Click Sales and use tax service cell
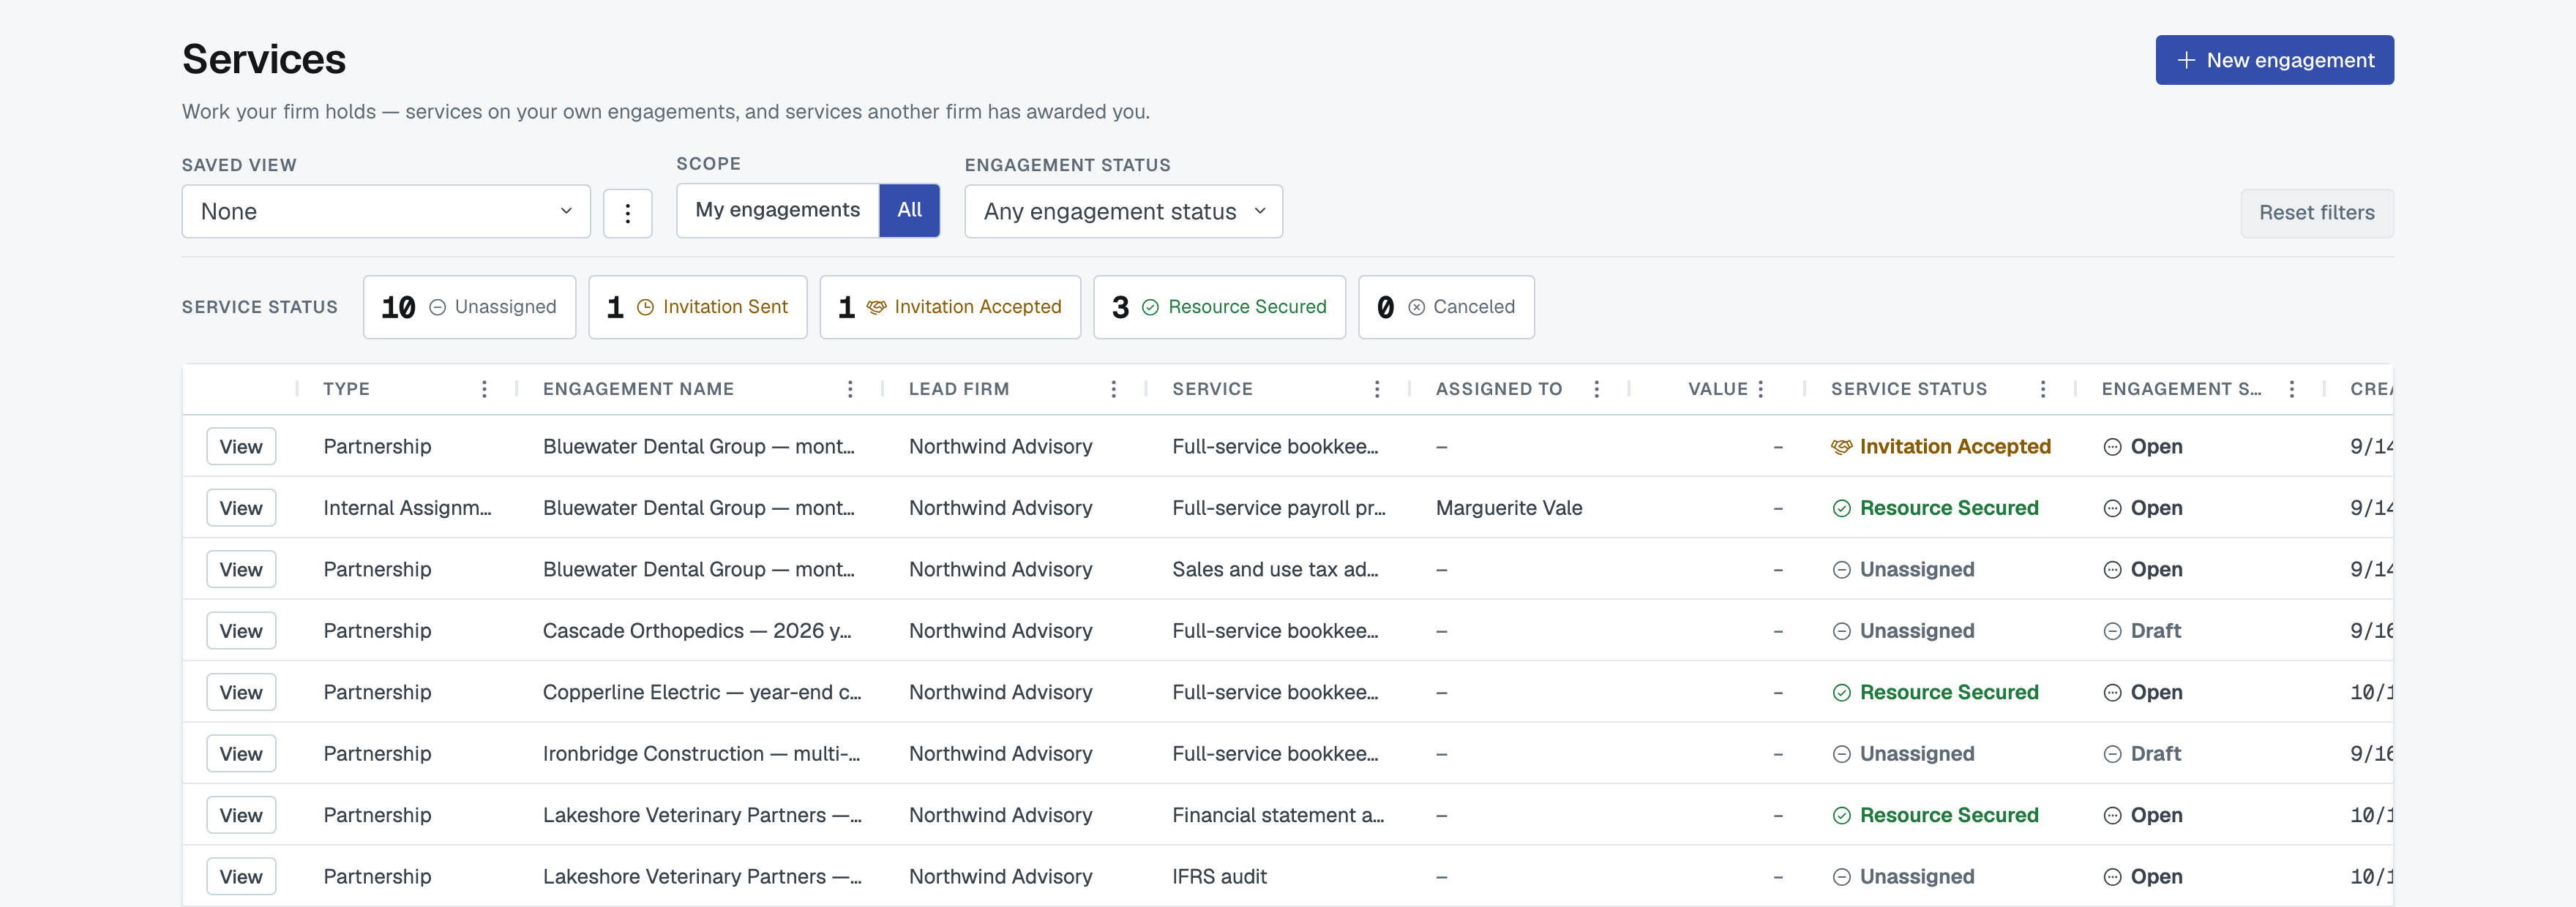The width and height of the screenshot is (2576, 907). coord(1275,570)
